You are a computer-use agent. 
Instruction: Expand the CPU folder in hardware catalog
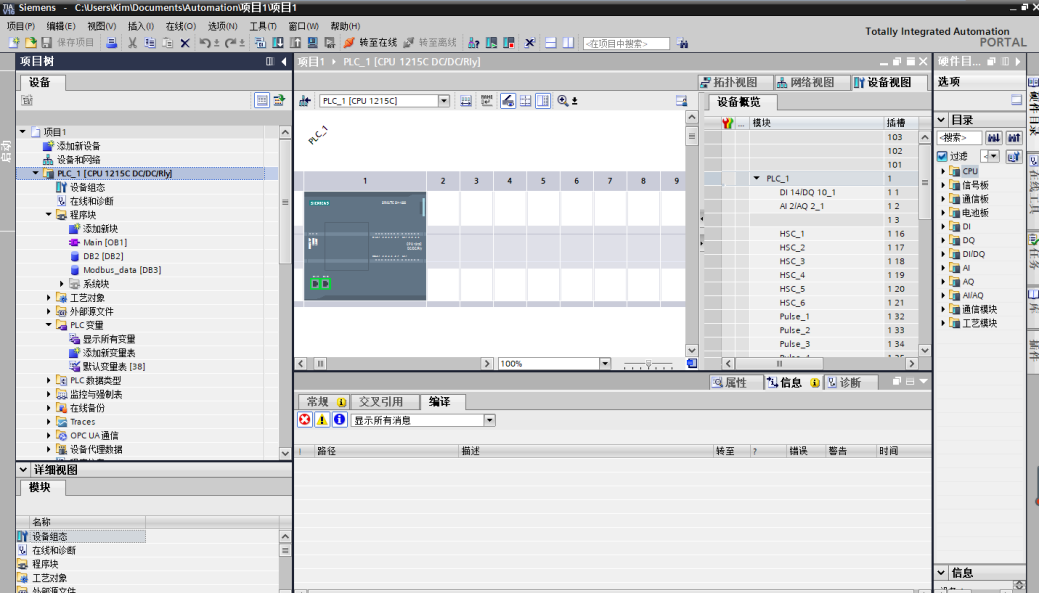click(x=943, y=171)
